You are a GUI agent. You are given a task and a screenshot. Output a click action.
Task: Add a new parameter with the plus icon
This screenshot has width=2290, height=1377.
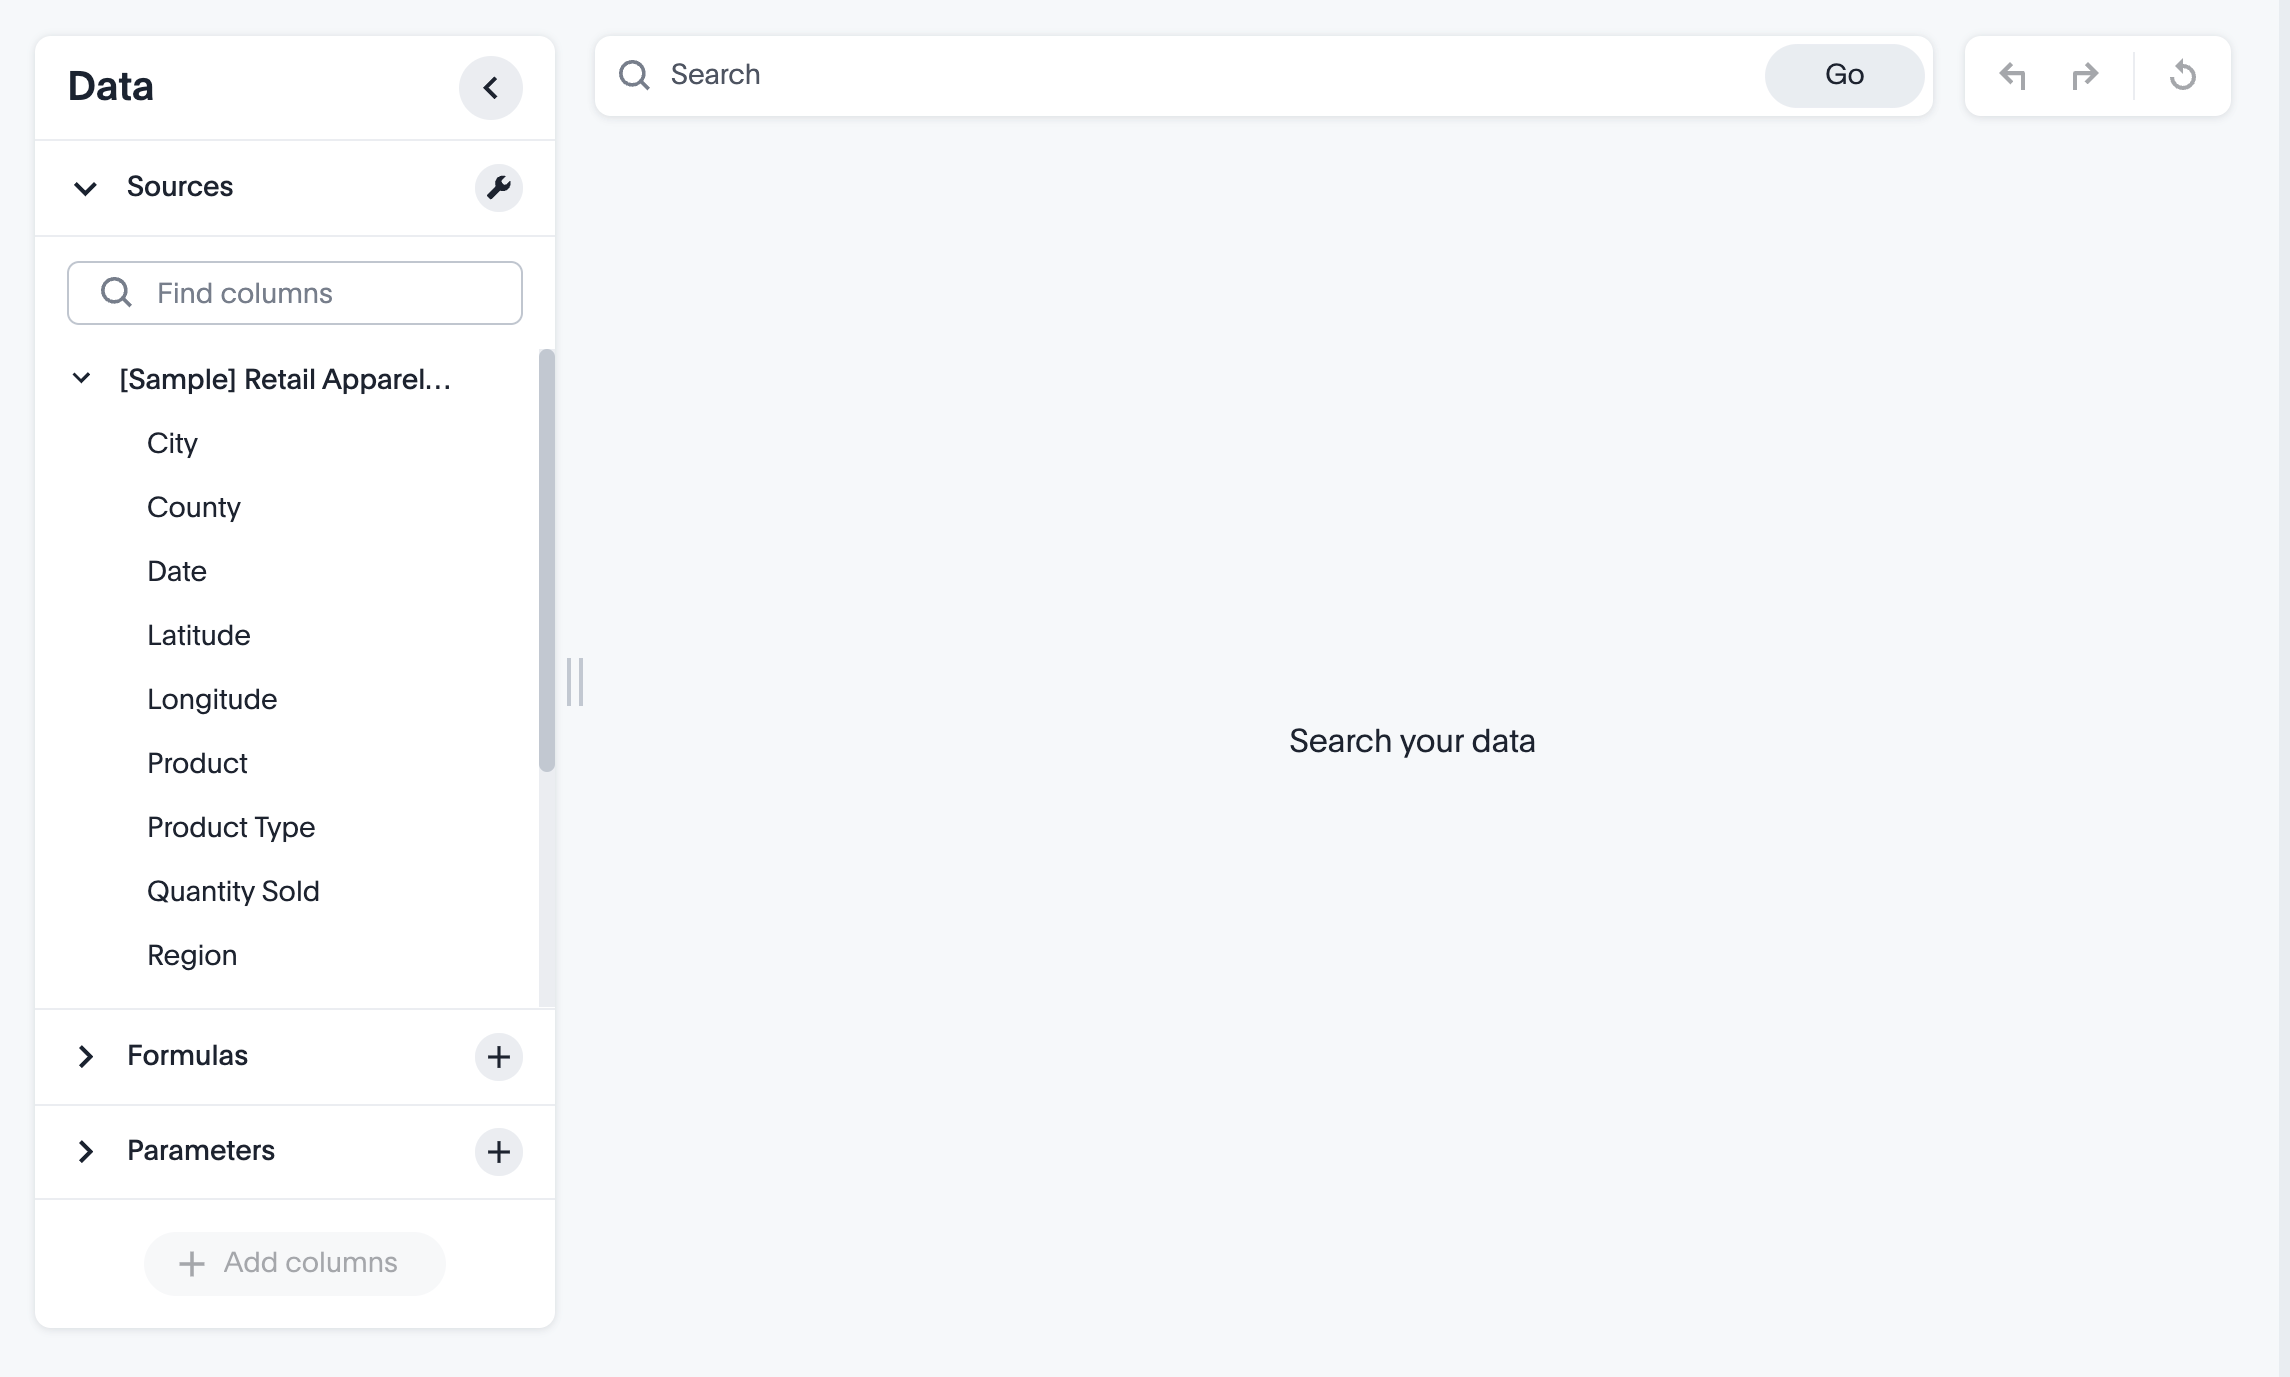[499, 1152]
